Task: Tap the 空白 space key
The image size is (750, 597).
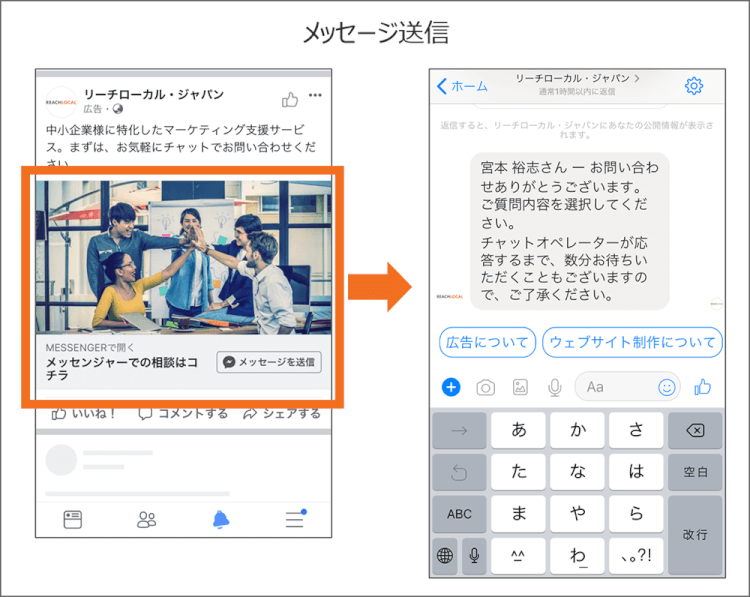Action: point(695,472)
